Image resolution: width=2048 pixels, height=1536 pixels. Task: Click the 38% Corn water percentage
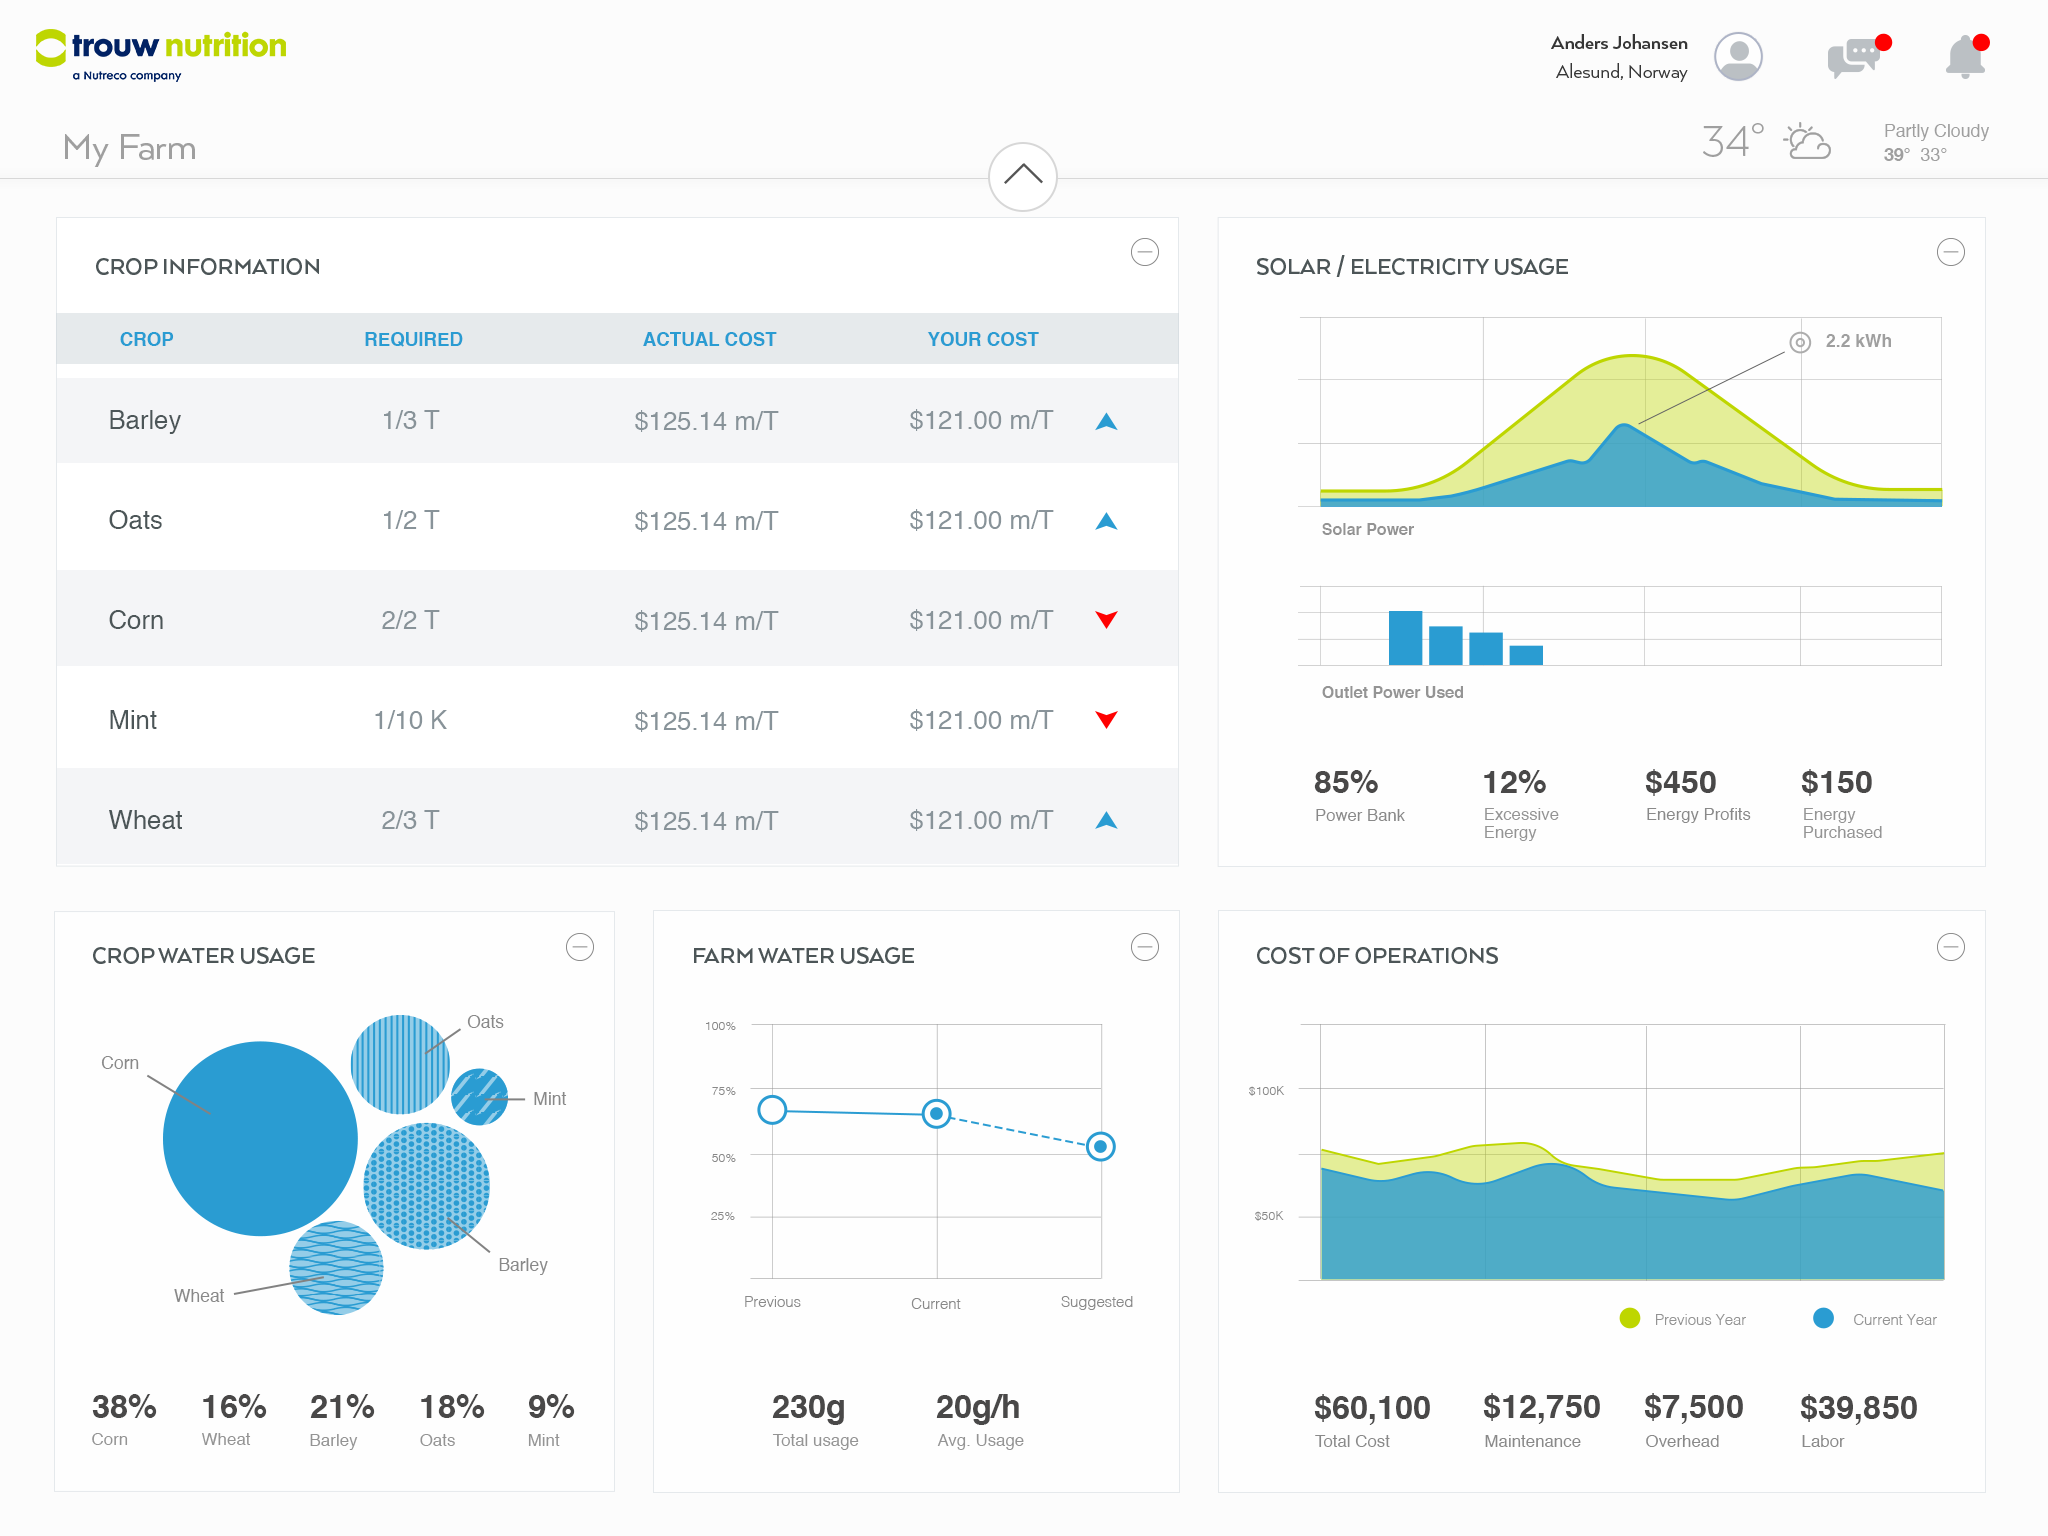click(x=124, y=1407)
